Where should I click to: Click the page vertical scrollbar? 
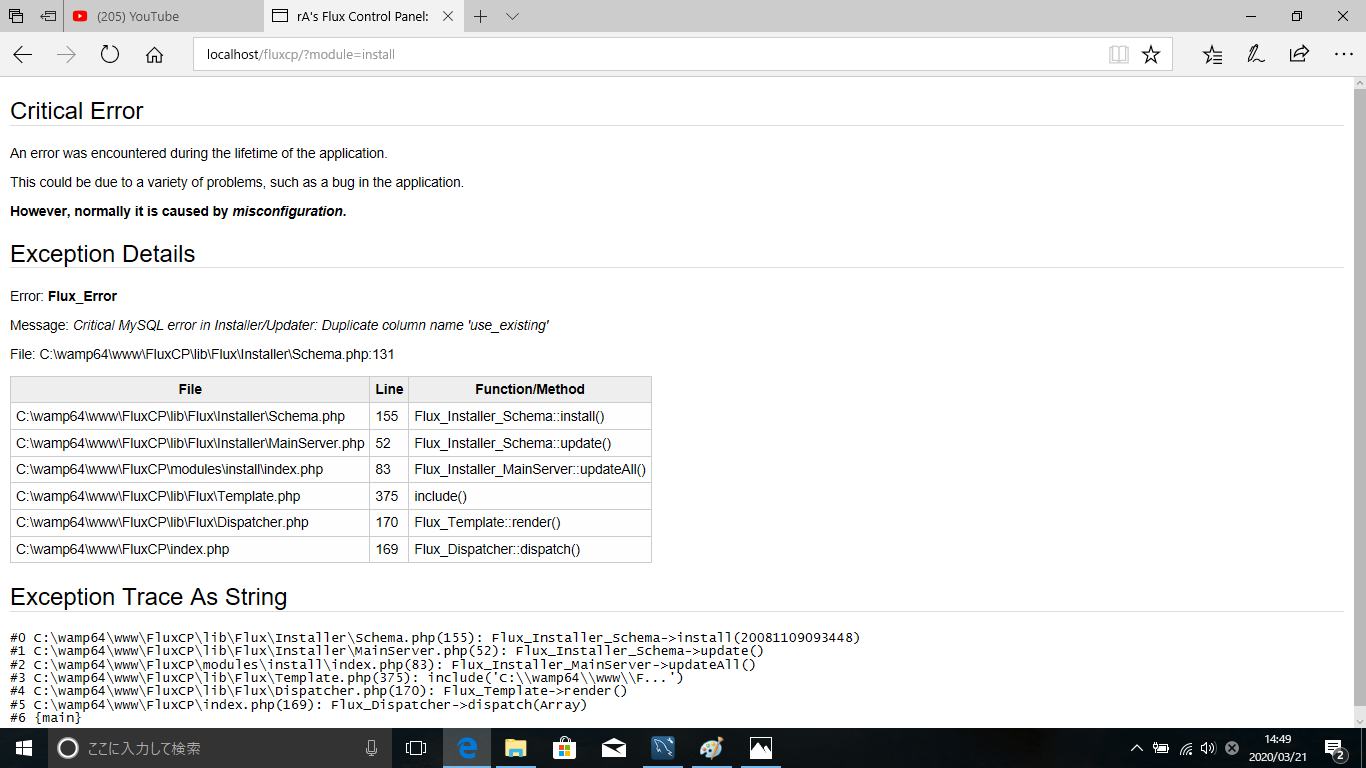pos(1359,400)
